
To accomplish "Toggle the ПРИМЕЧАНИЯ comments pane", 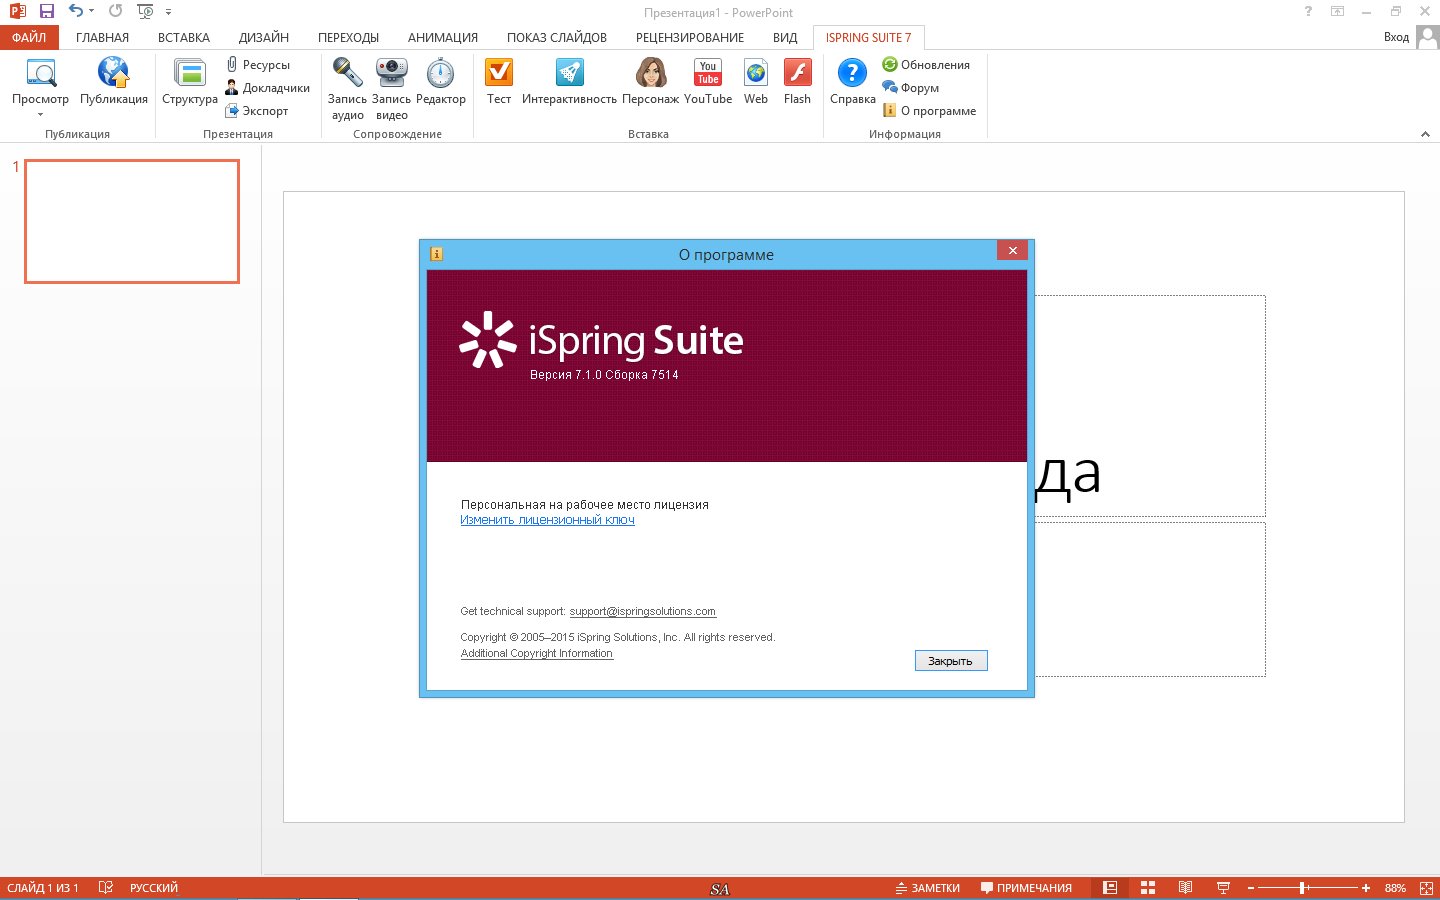I will [x=1026, y=888].
